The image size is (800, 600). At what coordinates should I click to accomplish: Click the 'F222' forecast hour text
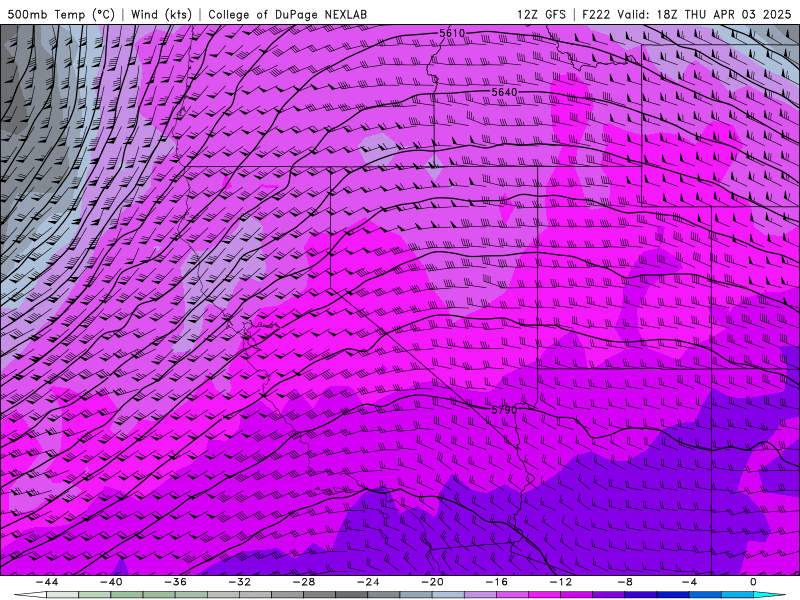pos(596,14)
